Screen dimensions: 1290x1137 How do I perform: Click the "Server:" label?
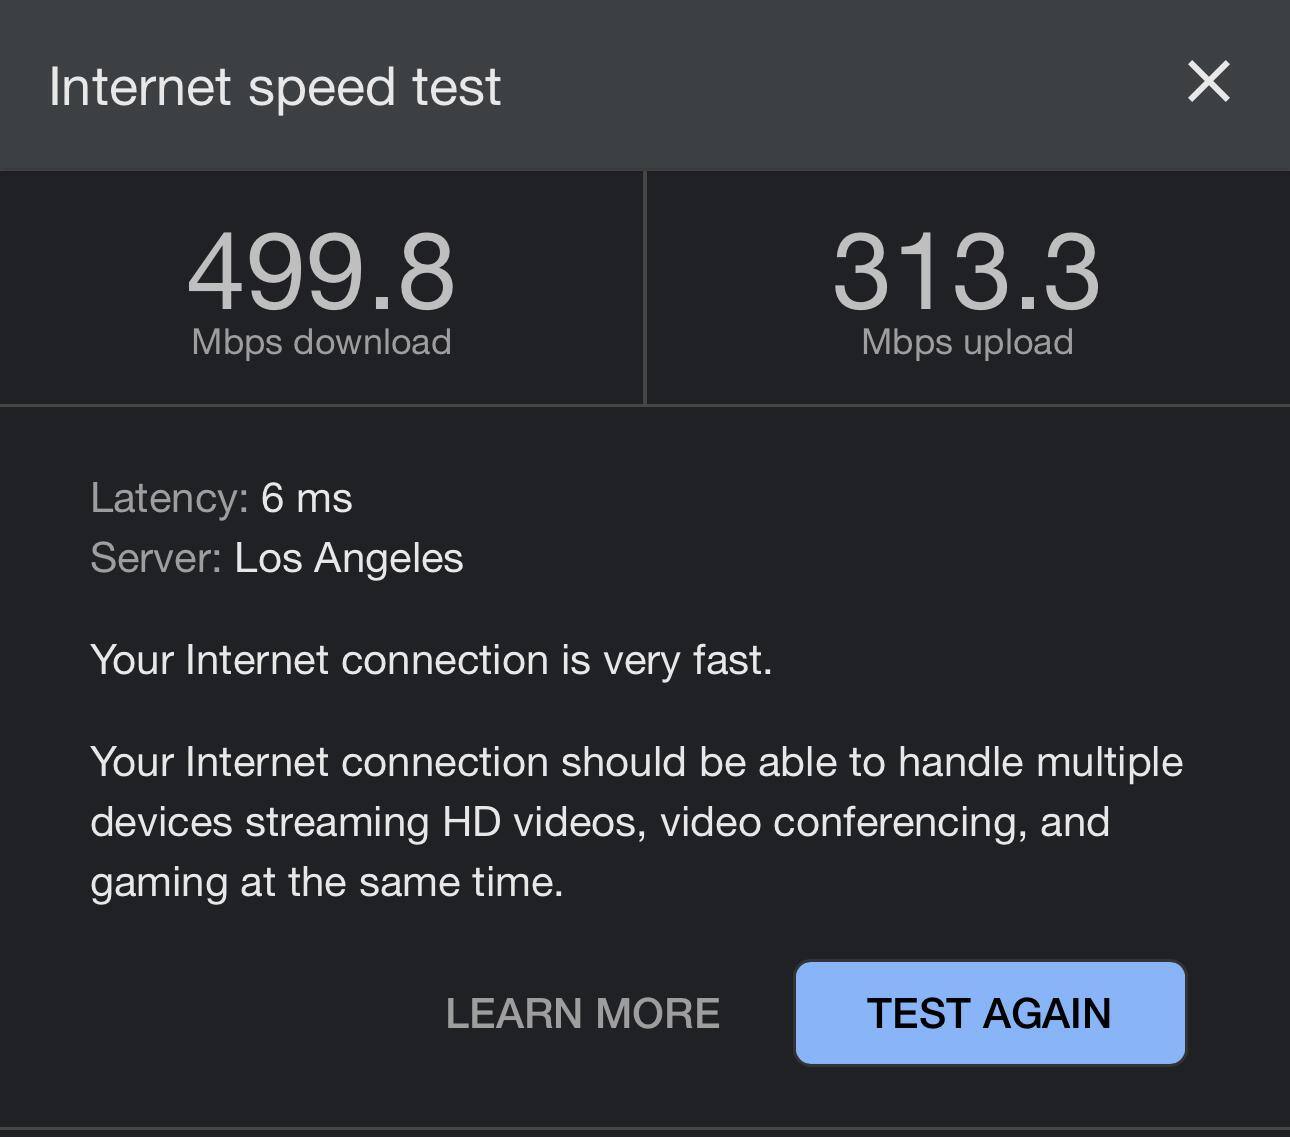[156, 558]
